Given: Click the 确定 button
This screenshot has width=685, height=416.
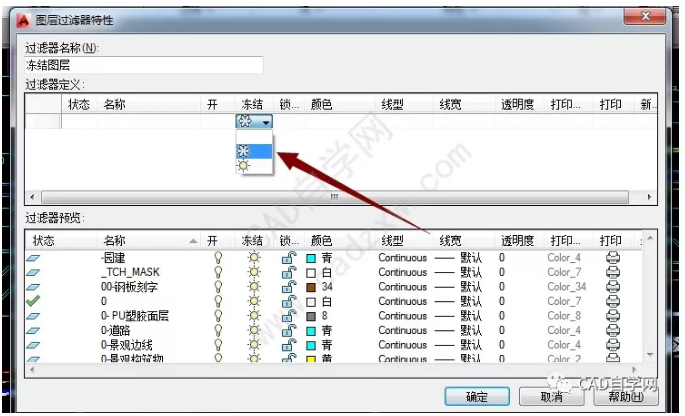Looking at the screenshot, I should click(477, 397).
